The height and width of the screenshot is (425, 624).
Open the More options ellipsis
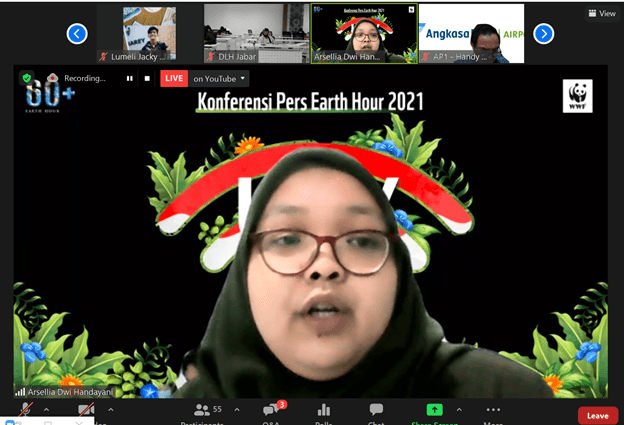tap(493, 410)
